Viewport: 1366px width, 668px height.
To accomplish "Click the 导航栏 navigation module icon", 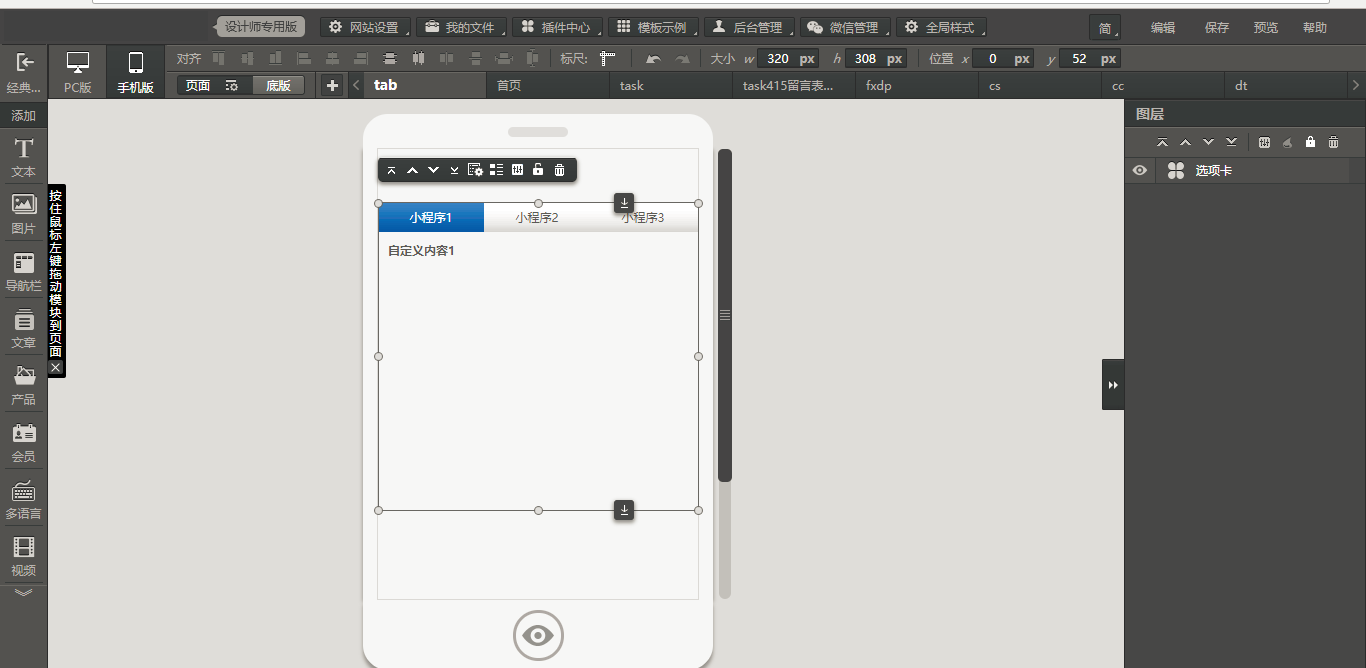I will click(x=23, y=271).
